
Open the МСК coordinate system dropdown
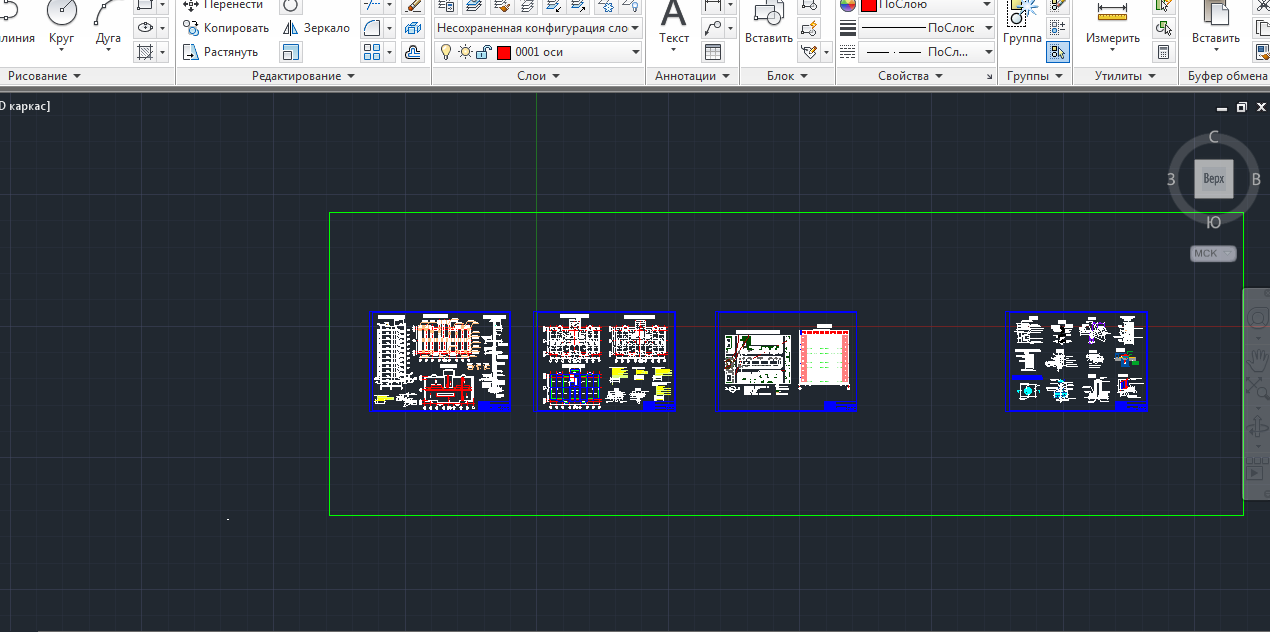click(1213, 253)
